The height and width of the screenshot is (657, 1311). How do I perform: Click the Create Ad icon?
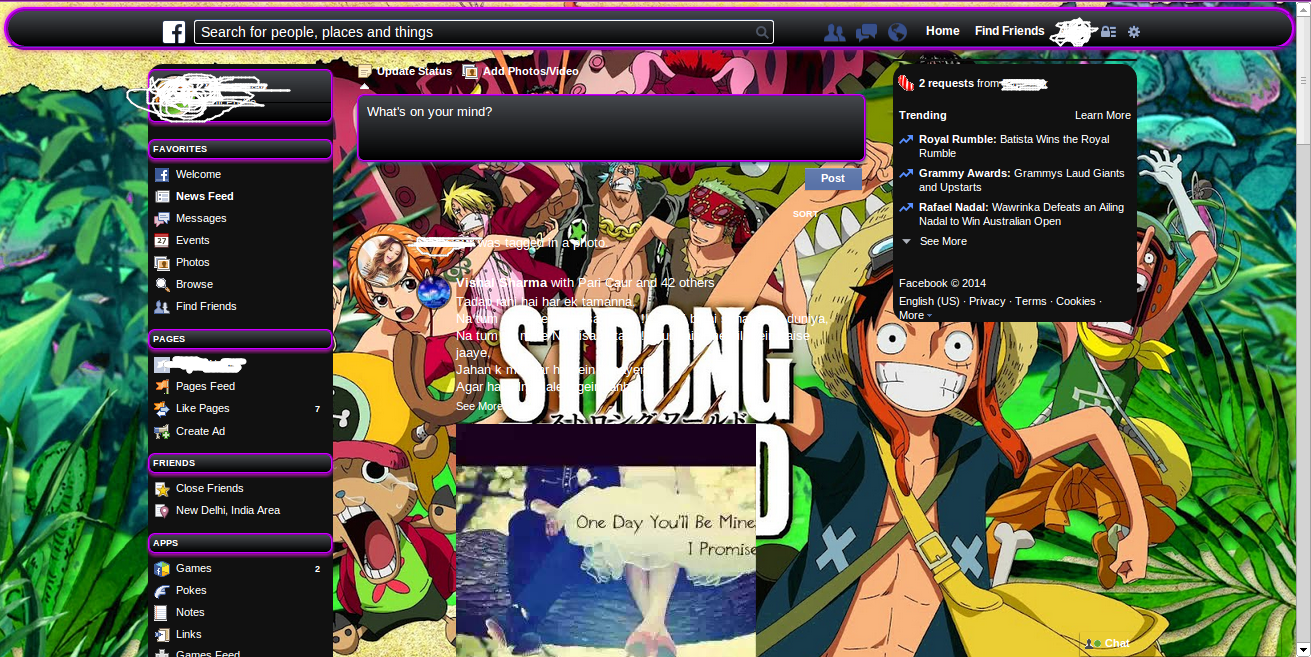162,431
